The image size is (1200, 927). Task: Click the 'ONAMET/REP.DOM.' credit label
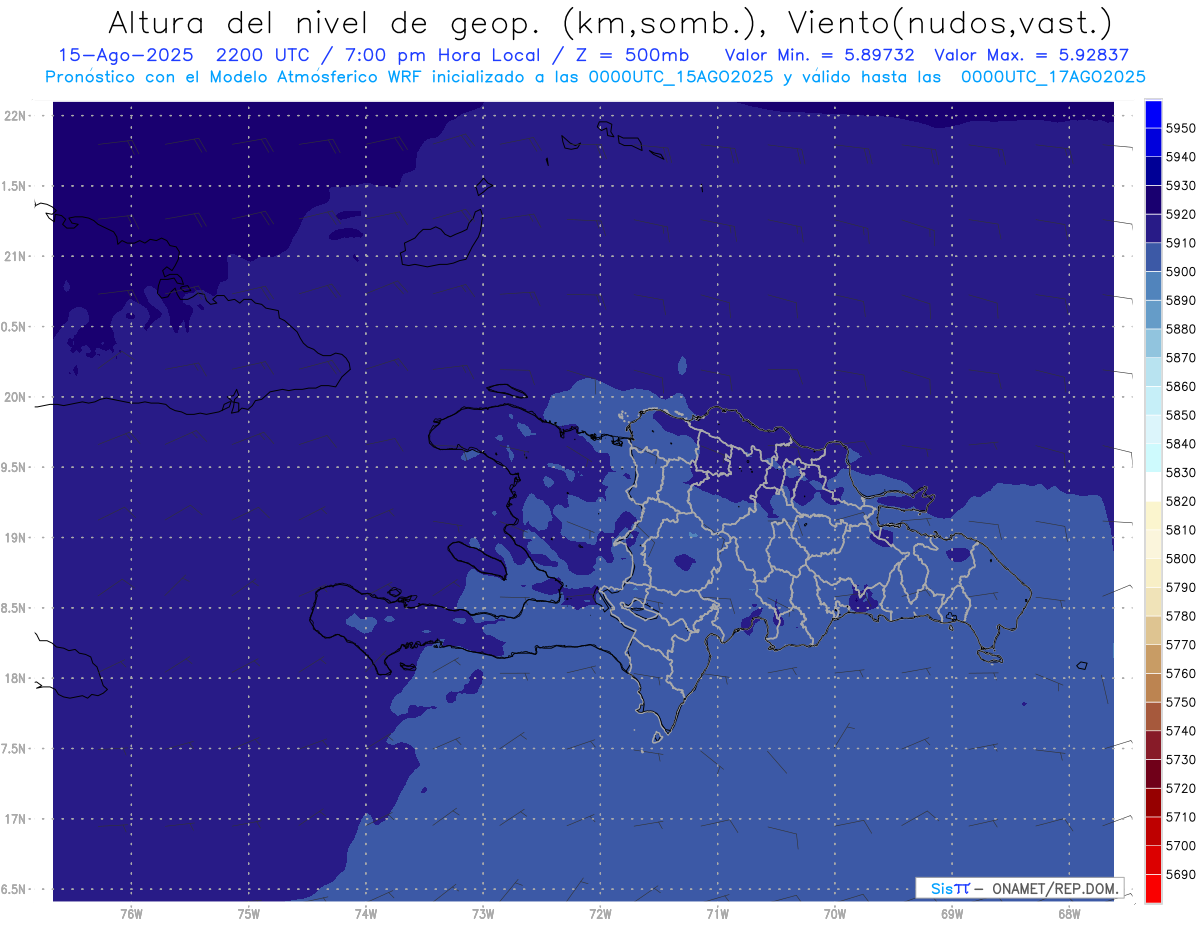(x=1055, y=888)
